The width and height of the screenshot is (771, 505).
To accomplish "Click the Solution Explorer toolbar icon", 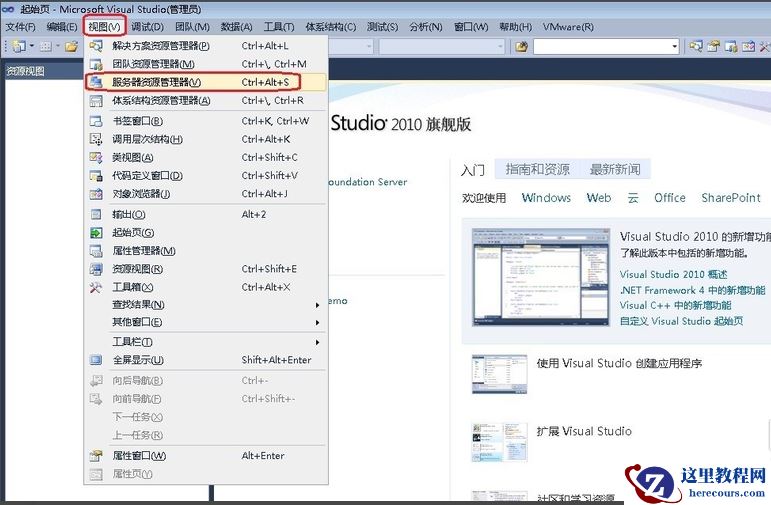I will pos(696,47).
